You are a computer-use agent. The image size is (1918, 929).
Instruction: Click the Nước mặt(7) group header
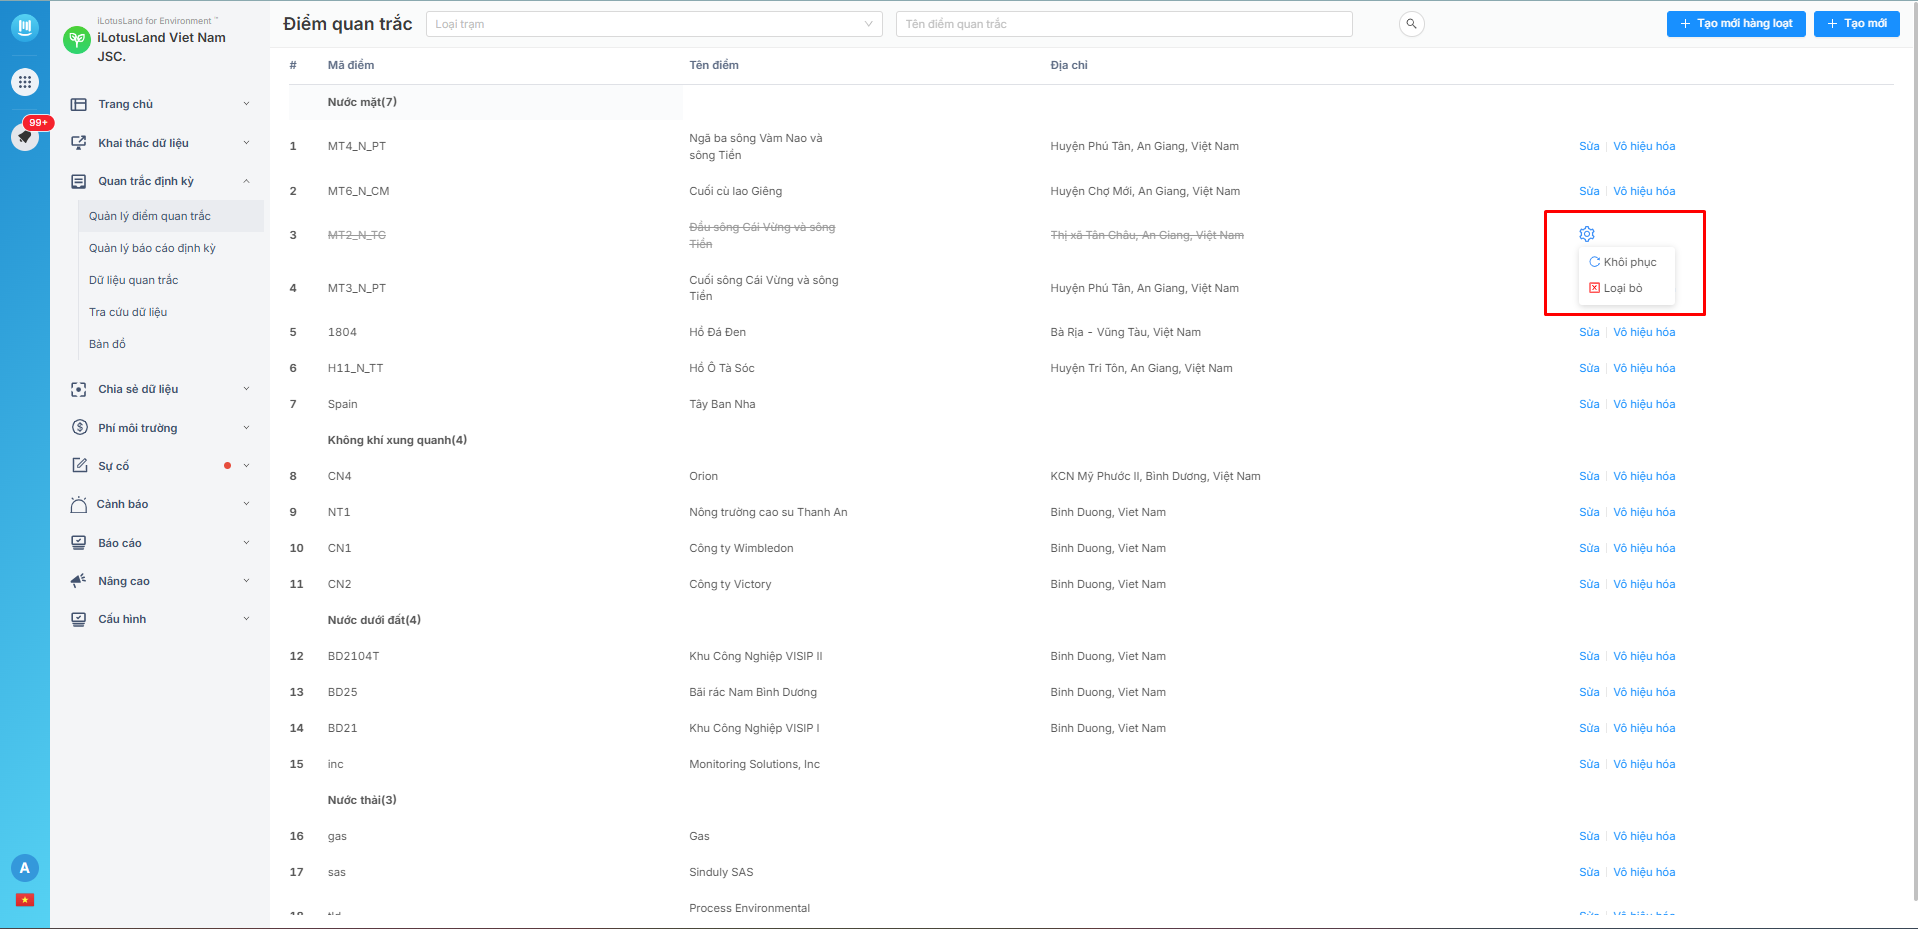(362, 102)
